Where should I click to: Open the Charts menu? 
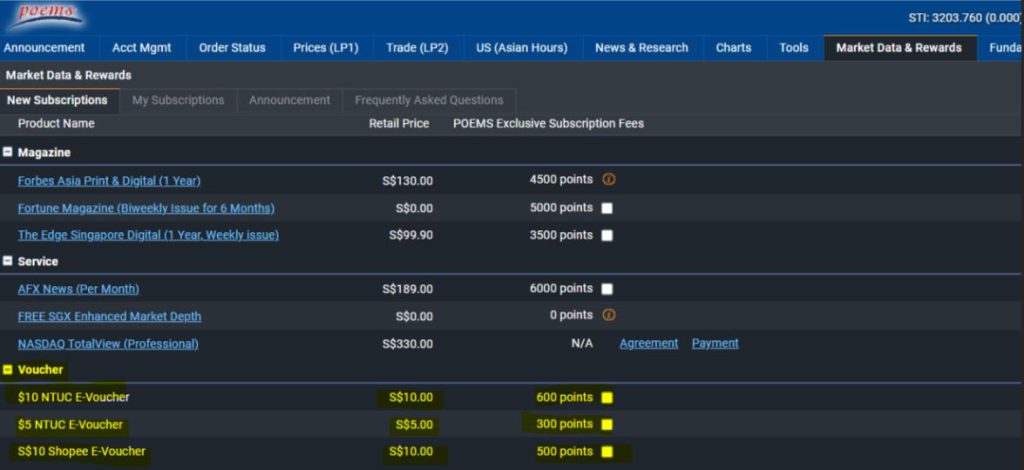tap(733, 48)
